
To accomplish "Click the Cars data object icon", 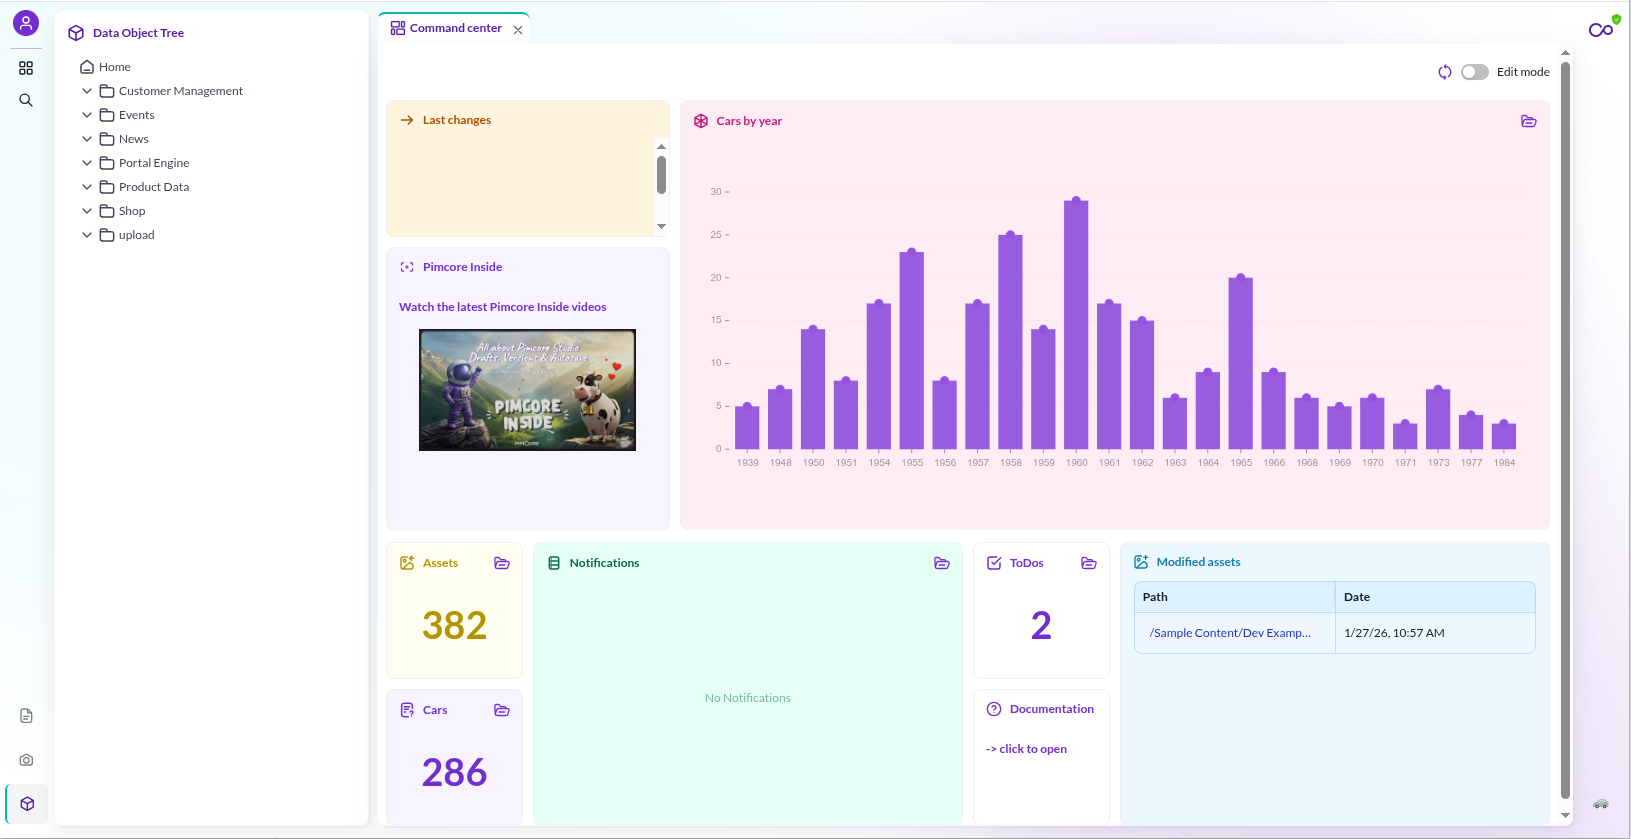I will tap(407, 710).
